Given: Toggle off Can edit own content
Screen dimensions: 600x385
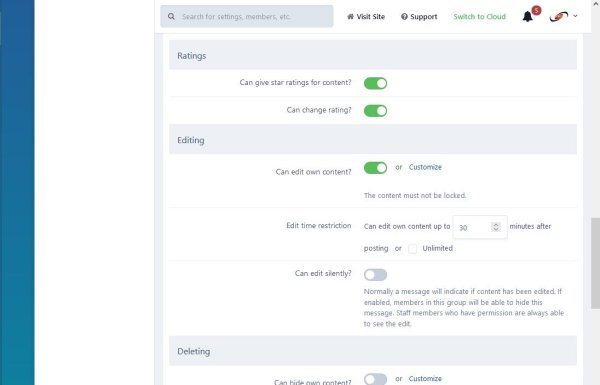Looking at the screenshot, I should [375, 168].
